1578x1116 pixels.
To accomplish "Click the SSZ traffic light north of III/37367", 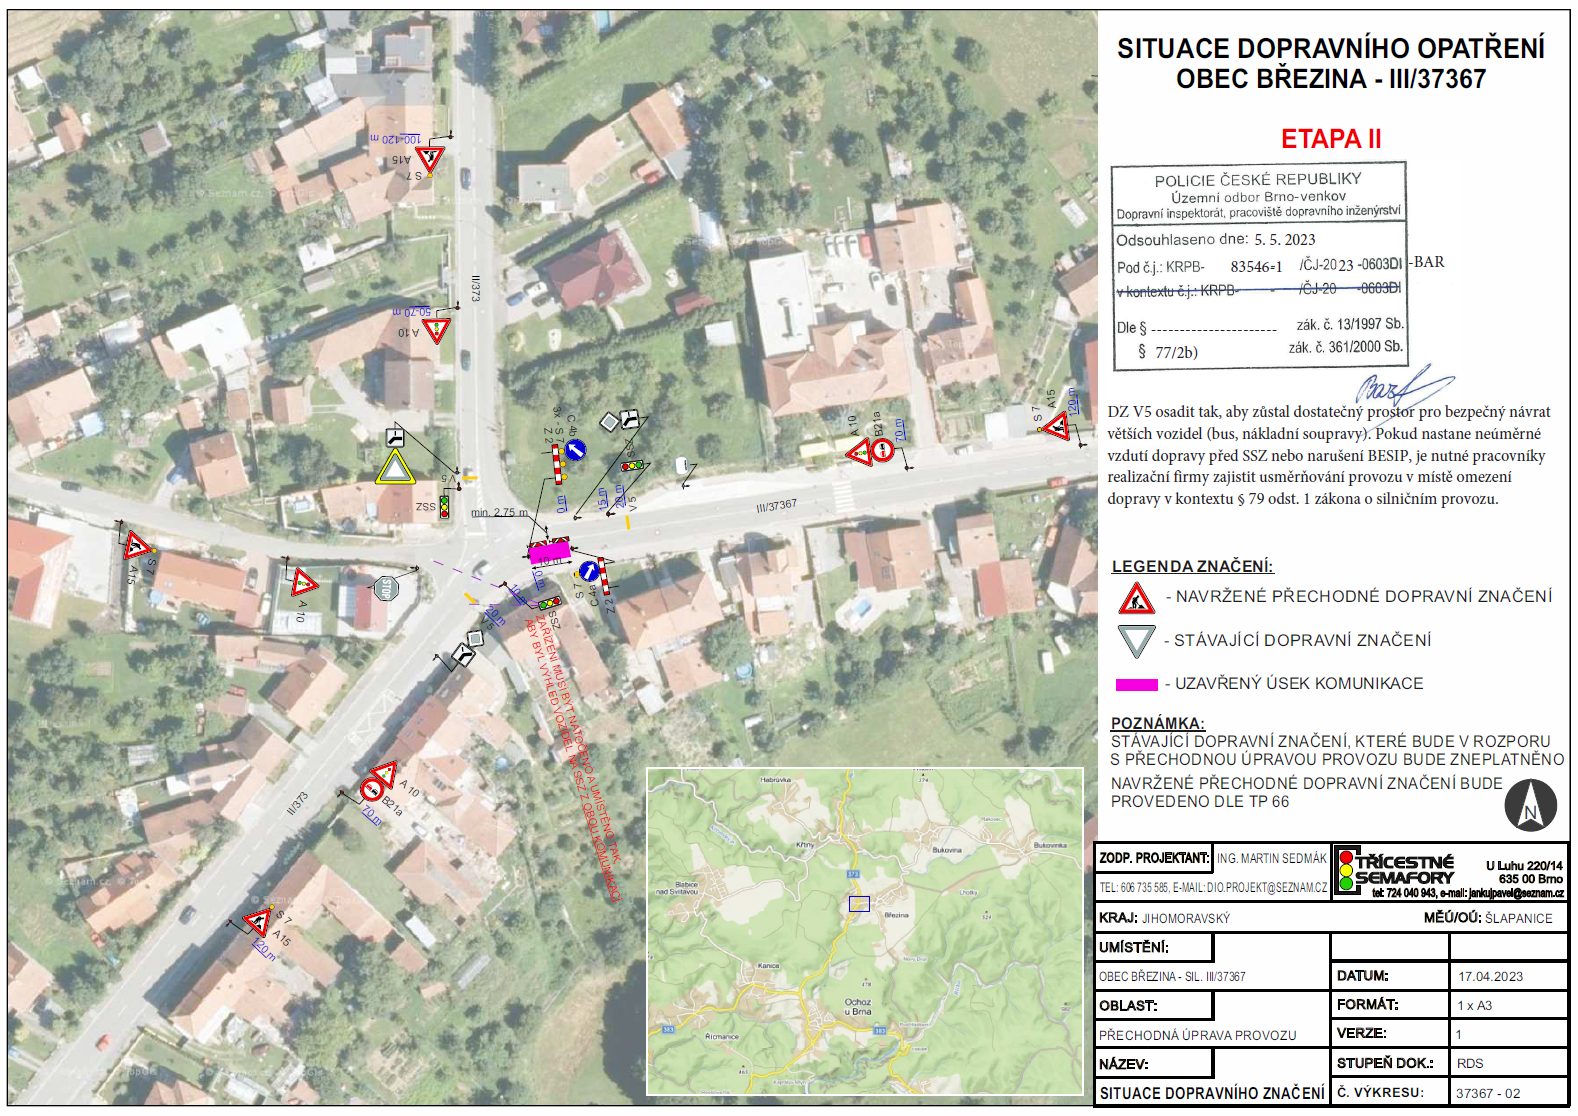I will click(x=632, y=466).
